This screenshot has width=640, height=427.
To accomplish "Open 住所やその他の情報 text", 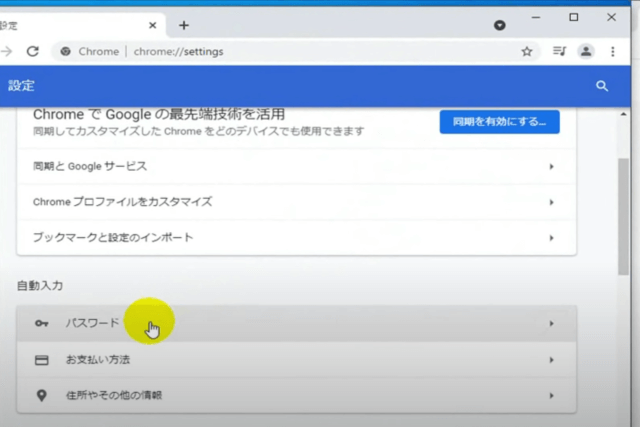I will point(114,395).
